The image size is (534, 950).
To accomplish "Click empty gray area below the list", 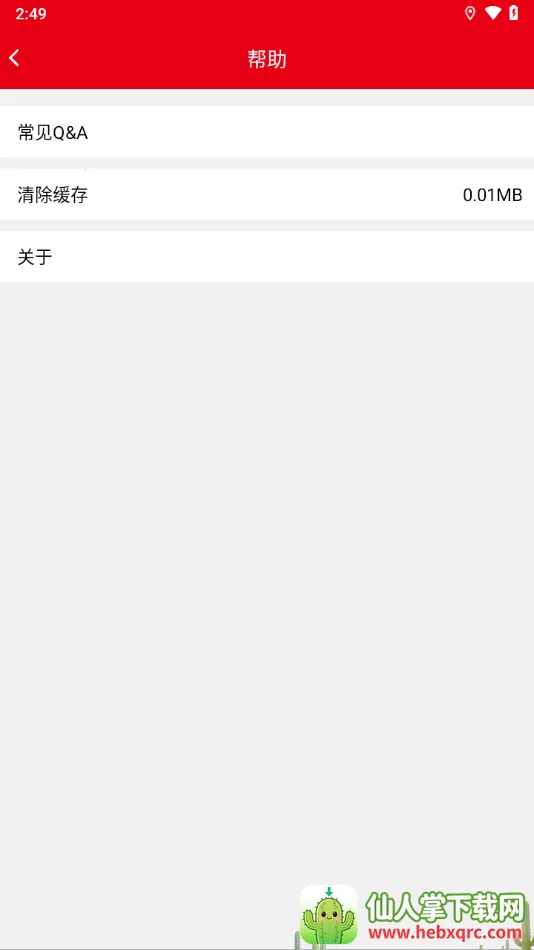I will (267, 545).
